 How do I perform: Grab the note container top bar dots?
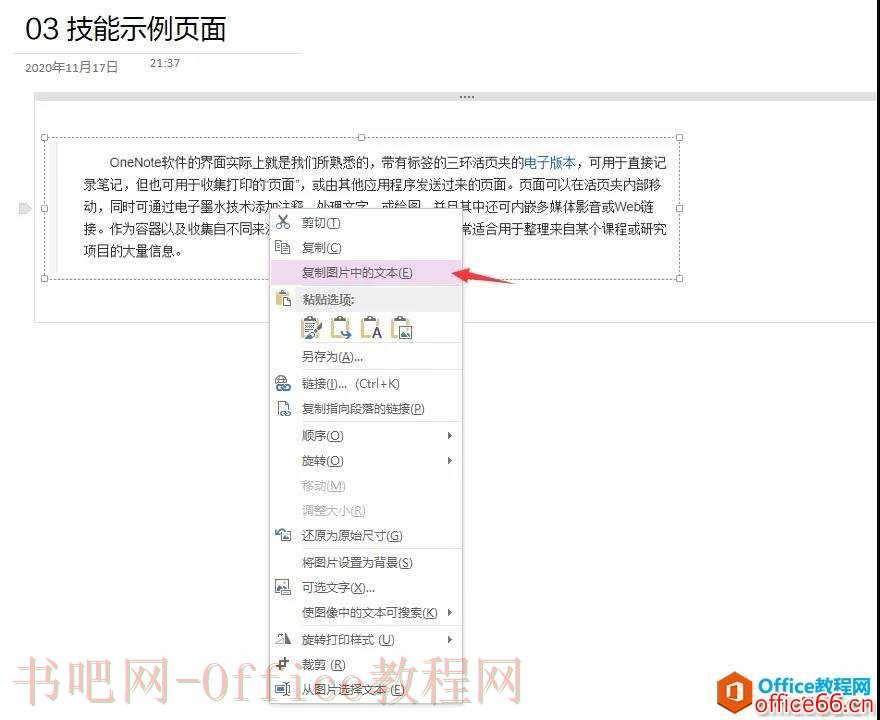466,97
